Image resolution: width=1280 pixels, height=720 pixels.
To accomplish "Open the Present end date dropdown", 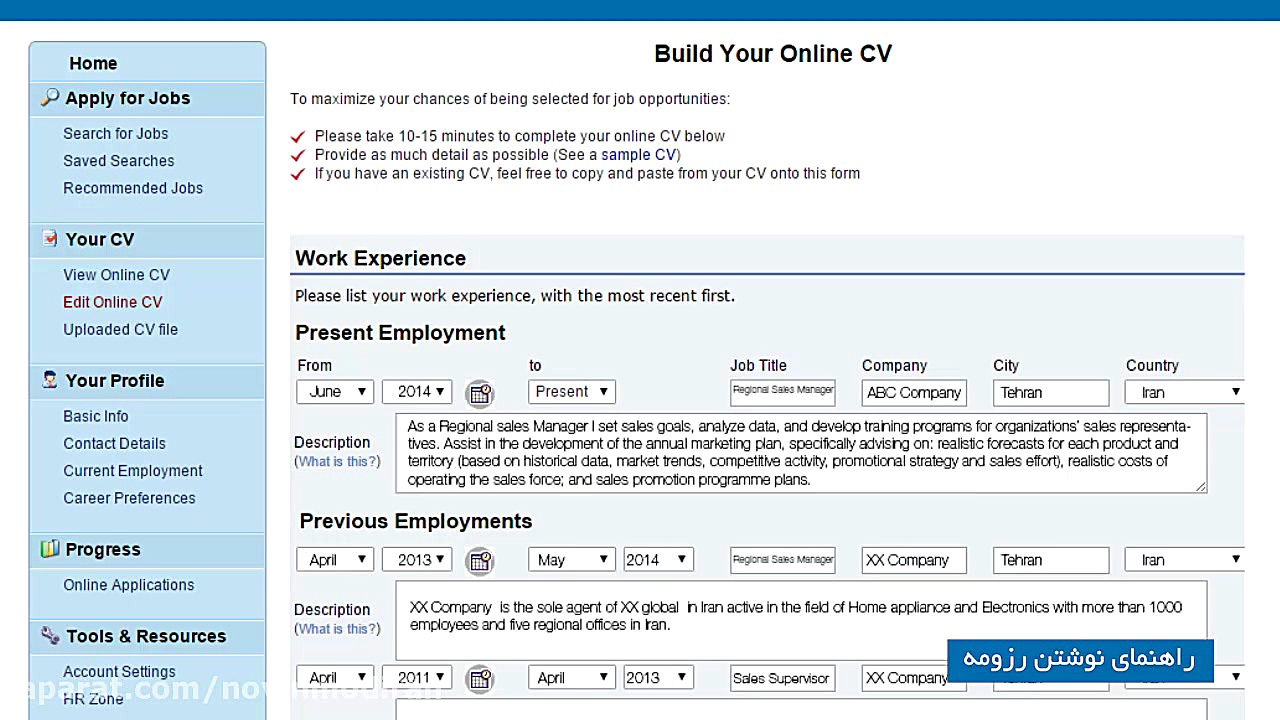I will (571, 392).
